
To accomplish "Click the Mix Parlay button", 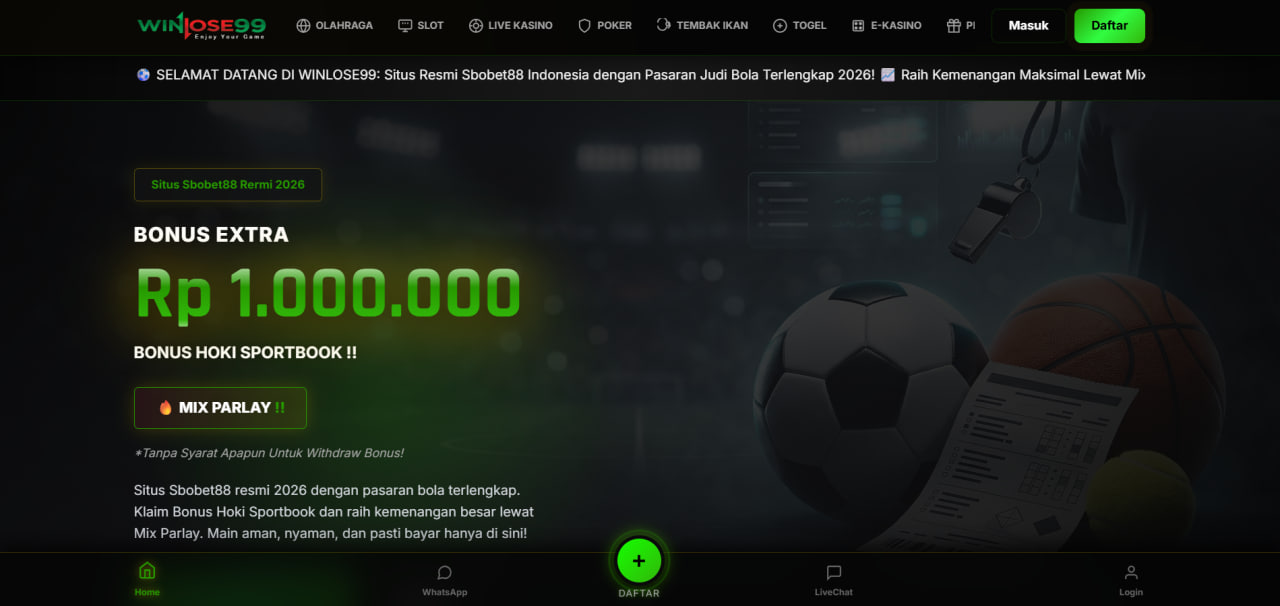I will [220, 408].
